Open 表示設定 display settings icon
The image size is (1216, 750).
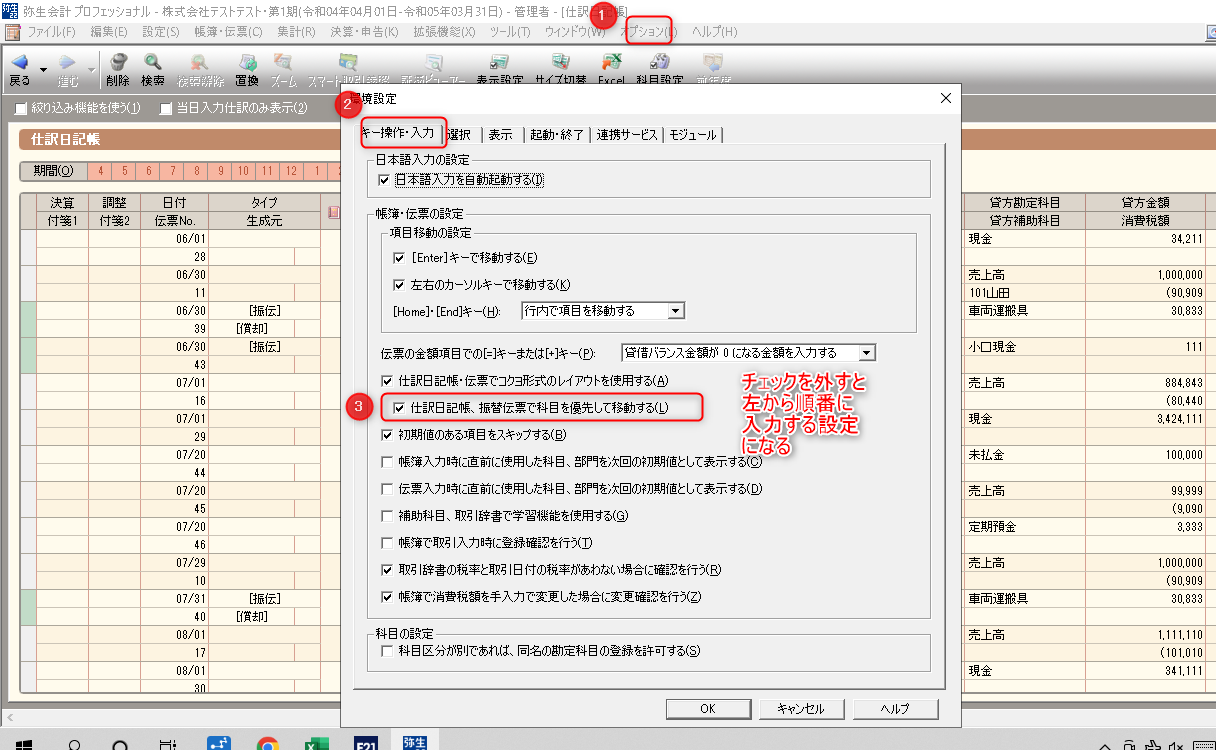click(x=499, y=69)
